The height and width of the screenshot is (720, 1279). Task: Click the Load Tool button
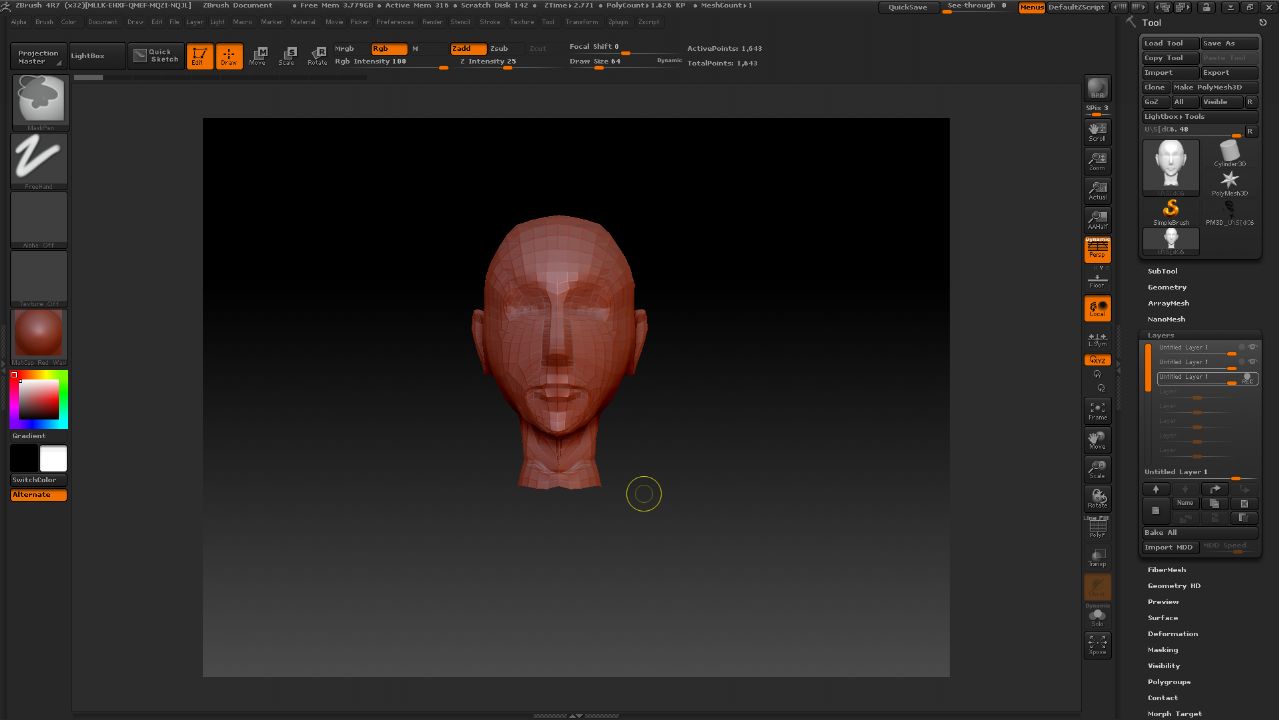[x=1170, y=43]
